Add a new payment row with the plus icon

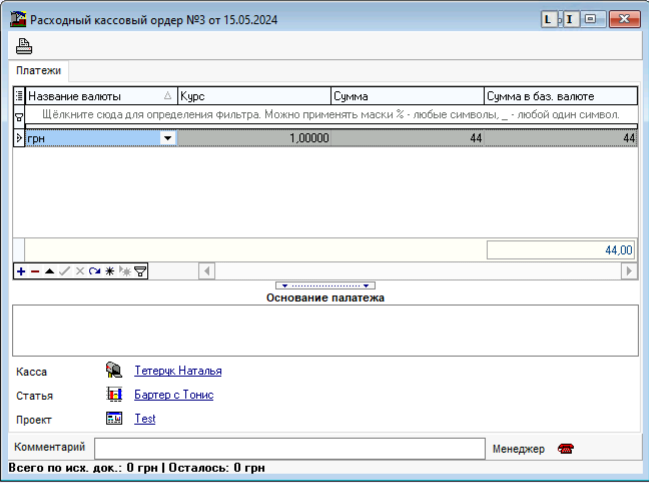click(21, 271)
